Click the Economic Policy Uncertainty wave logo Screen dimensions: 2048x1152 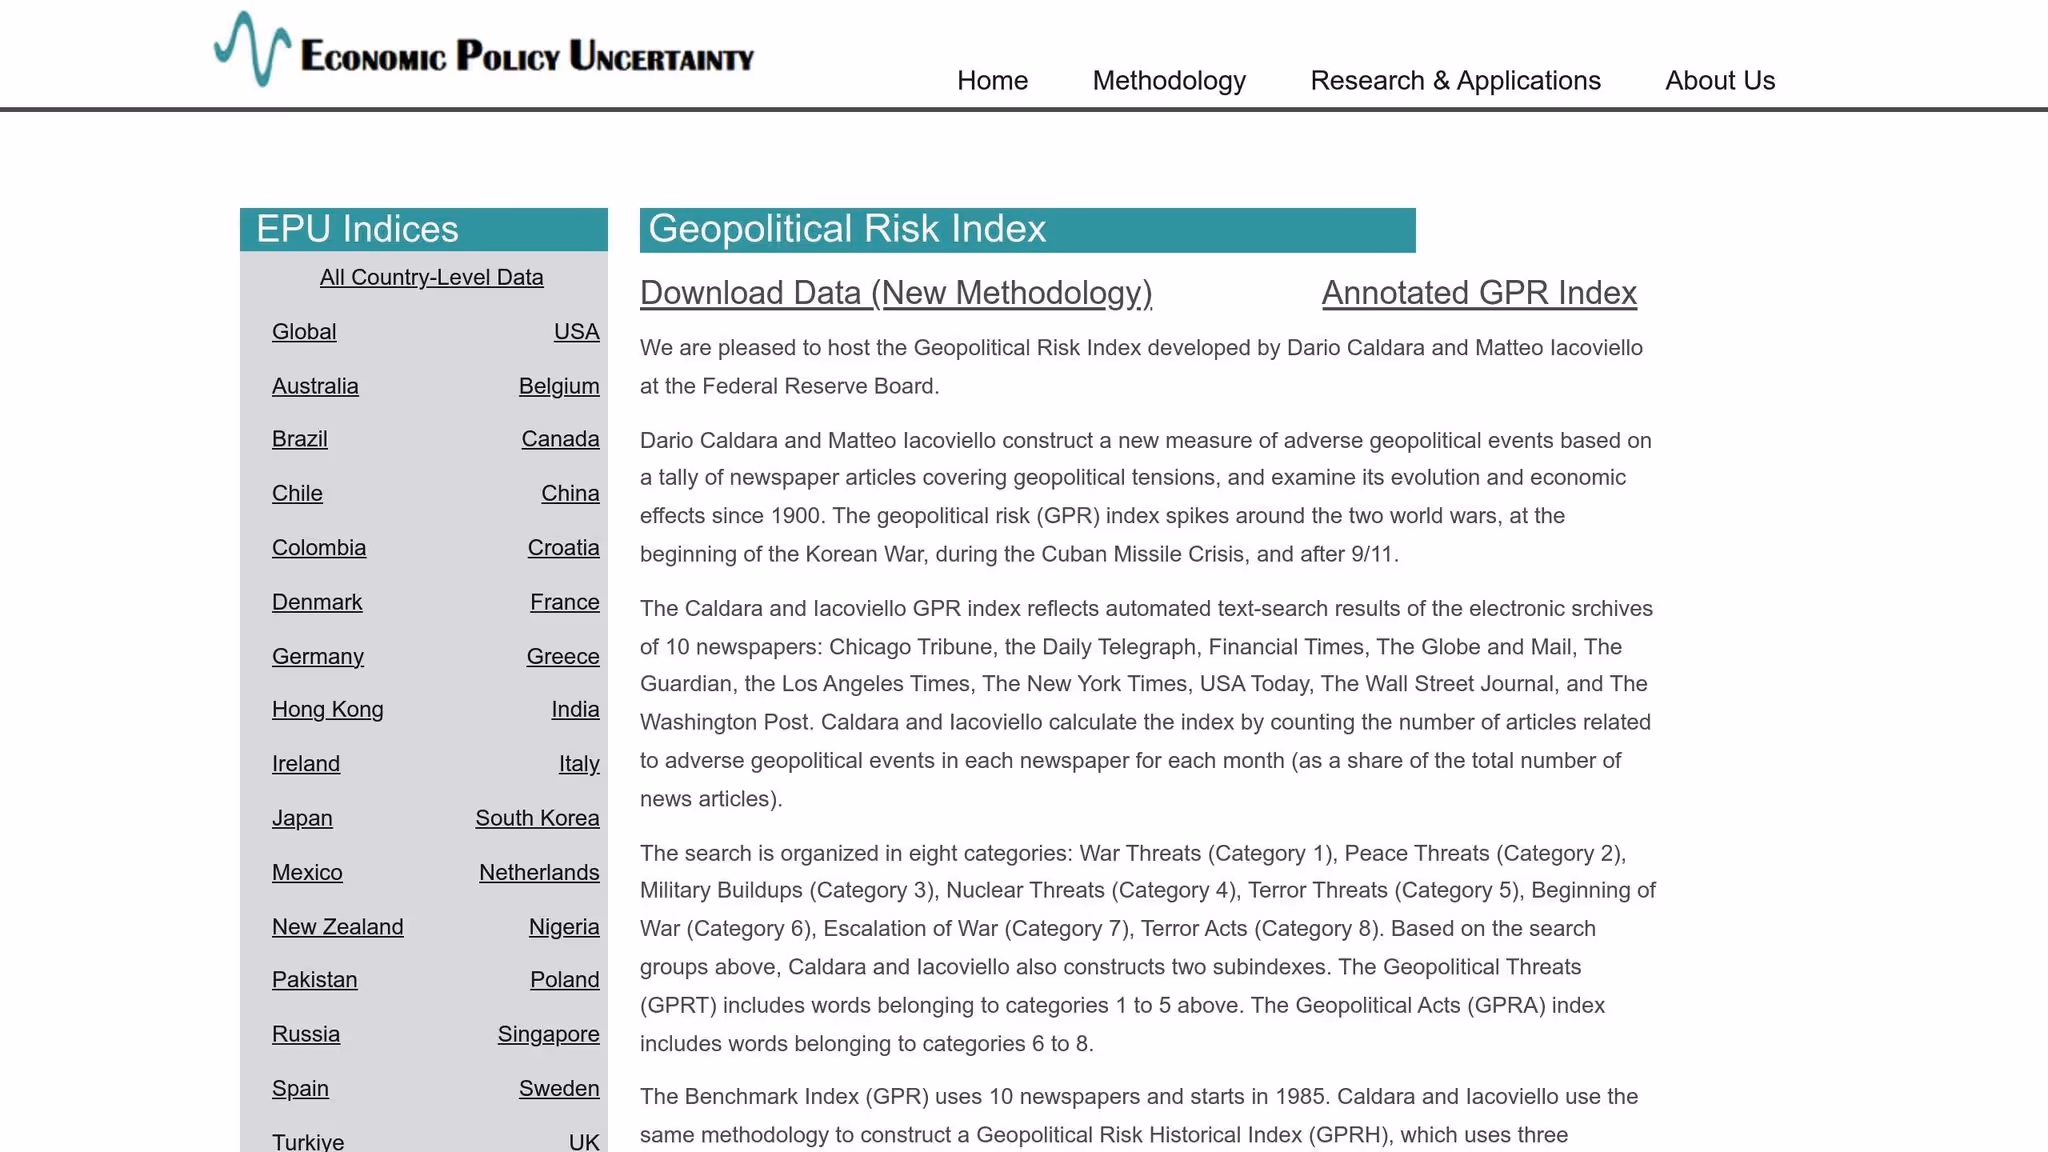[253, 49]
